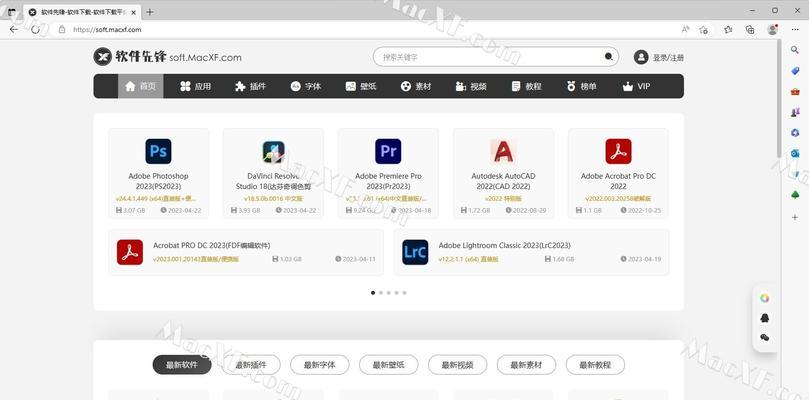
Task: Click the second carousel pagination dot
Action: (381, 293)
